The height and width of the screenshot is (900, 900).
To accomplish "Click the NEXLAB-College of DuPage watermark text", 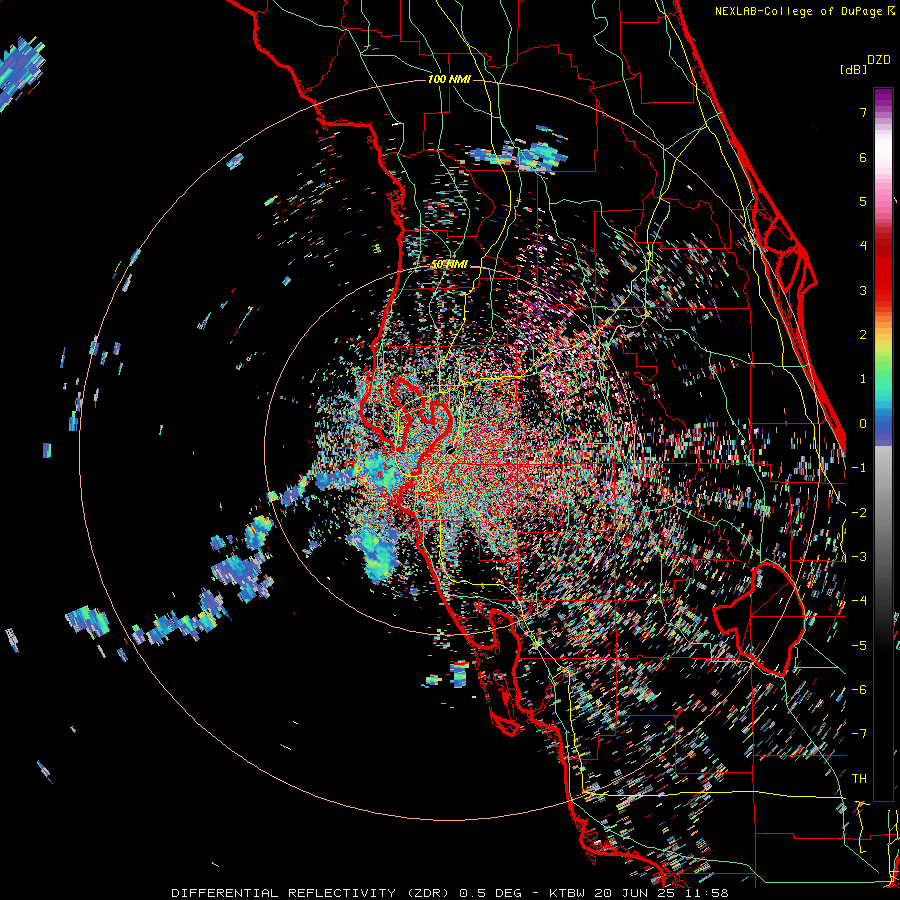I will pos(805,11).
